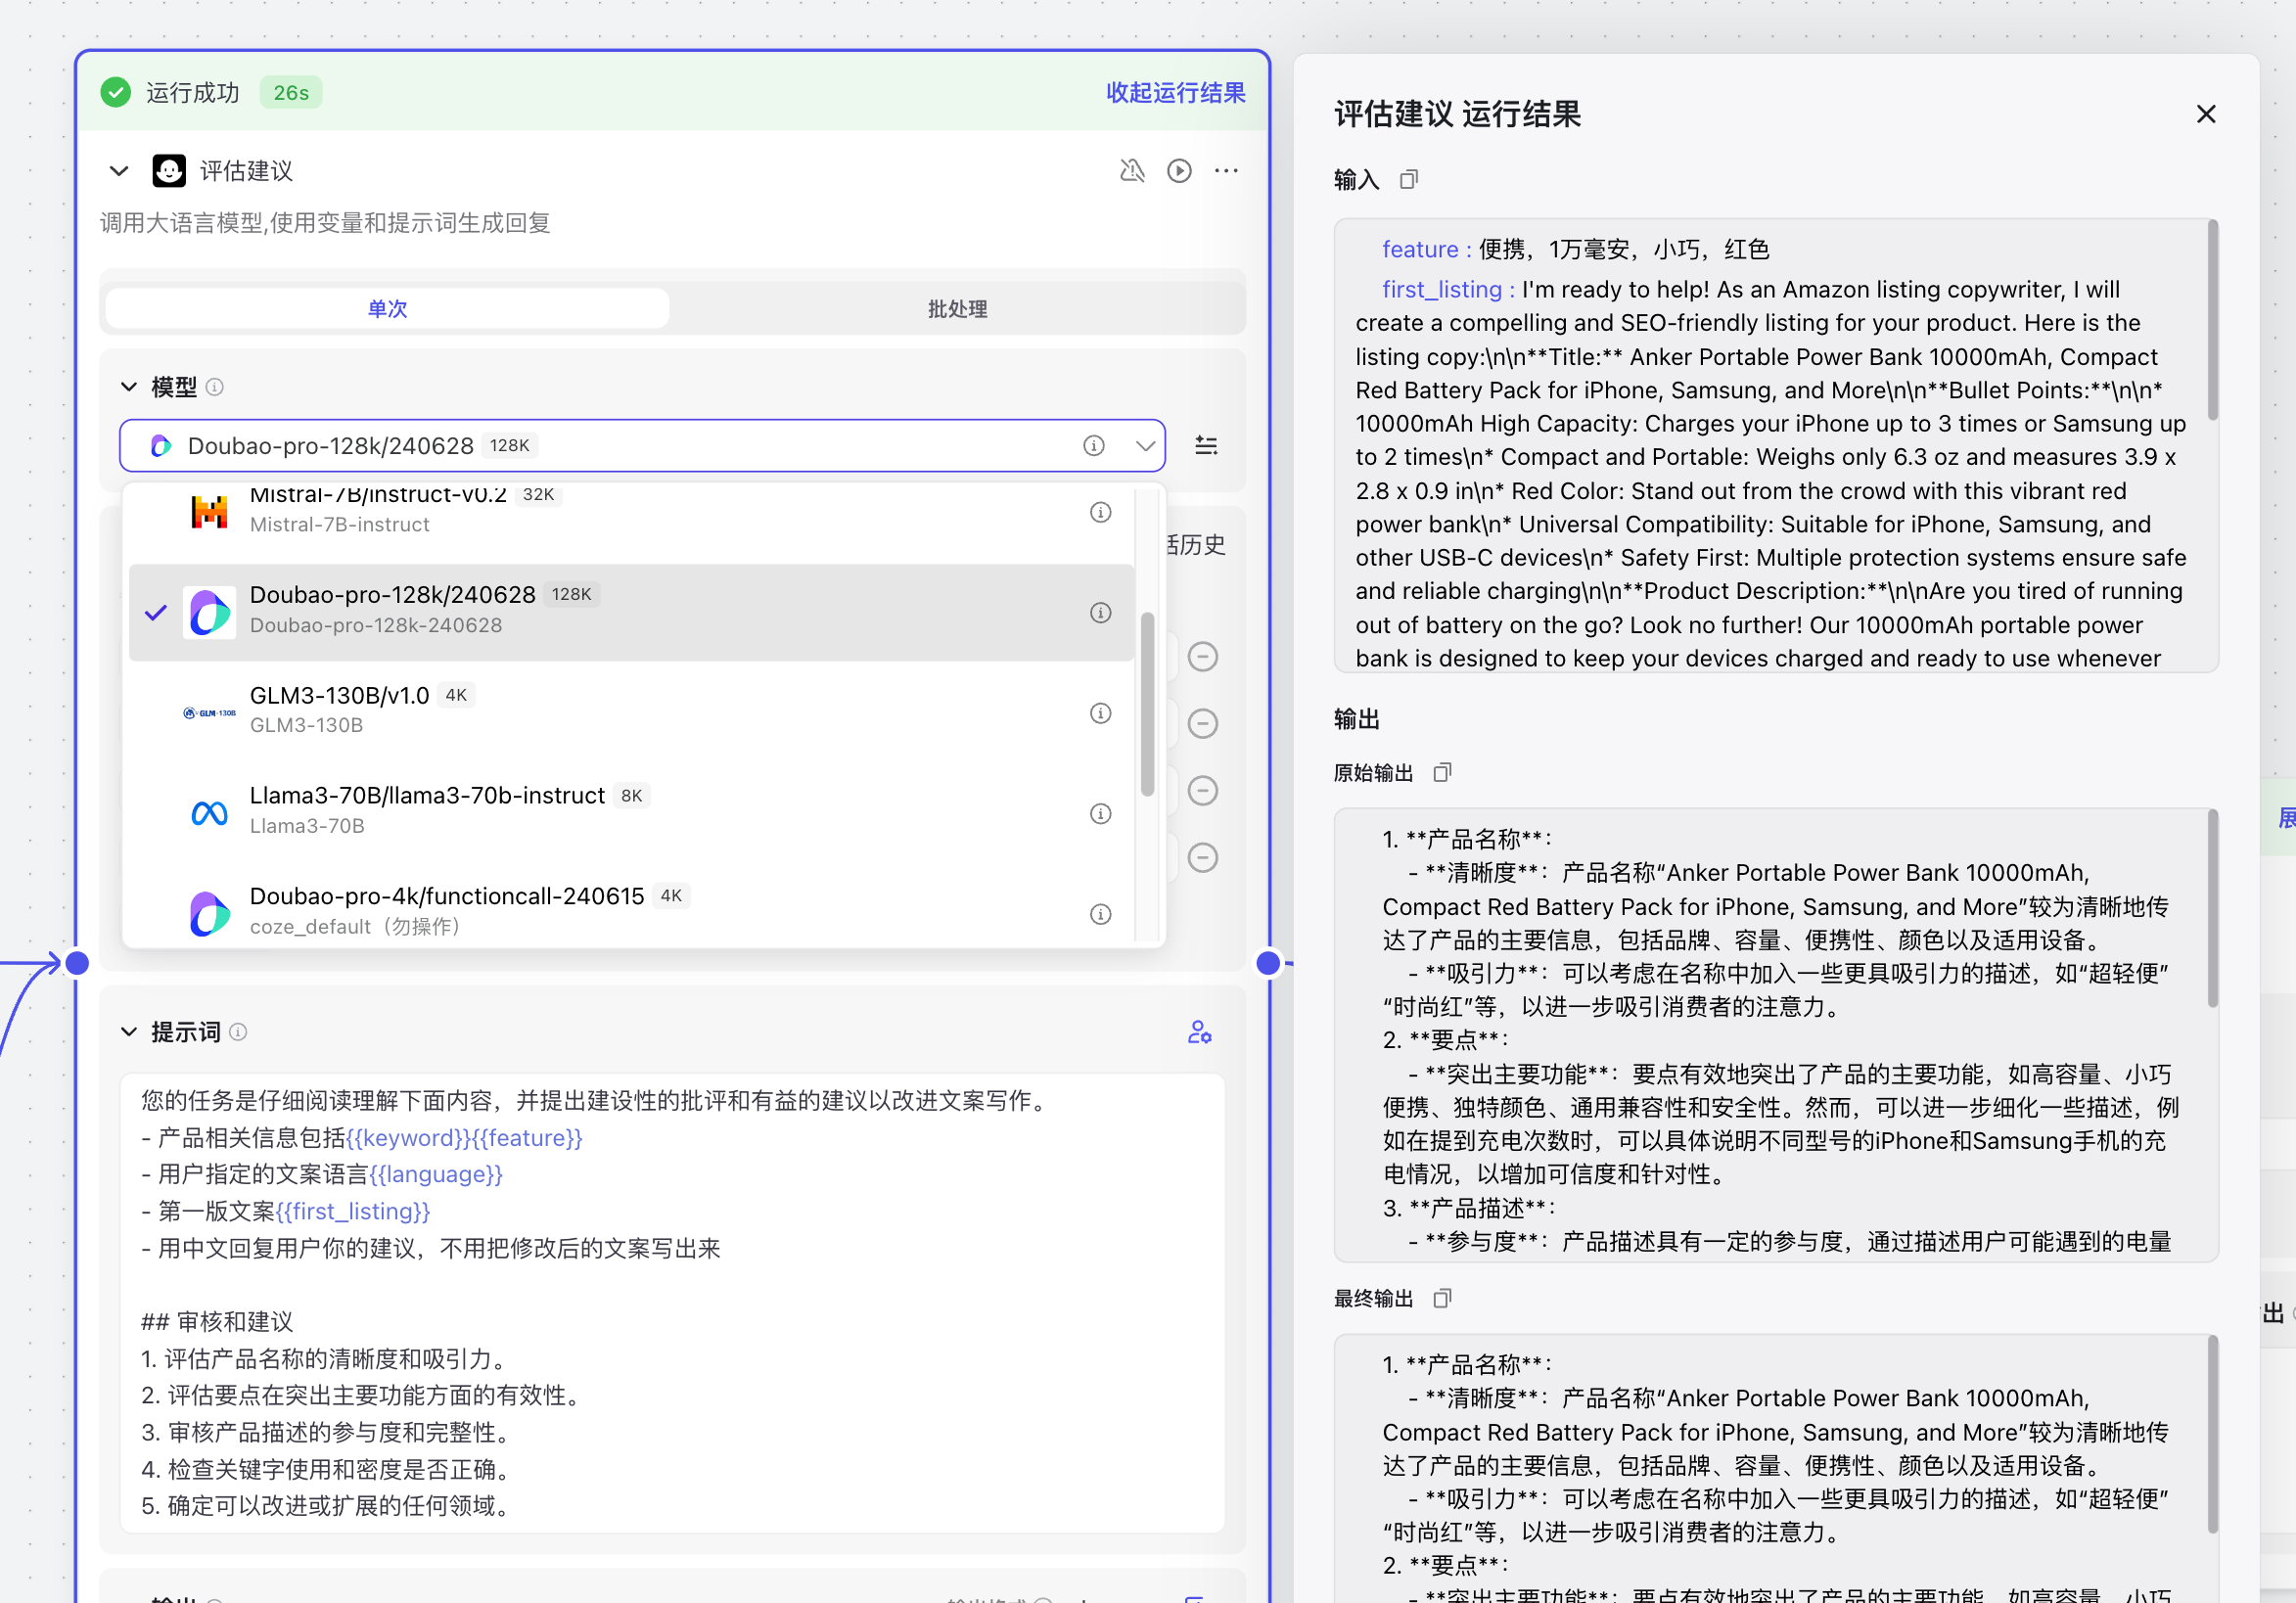Remove the fourth input row with minus icon
This screenshot has height=1603, width=2296.
coord(1203,858)
